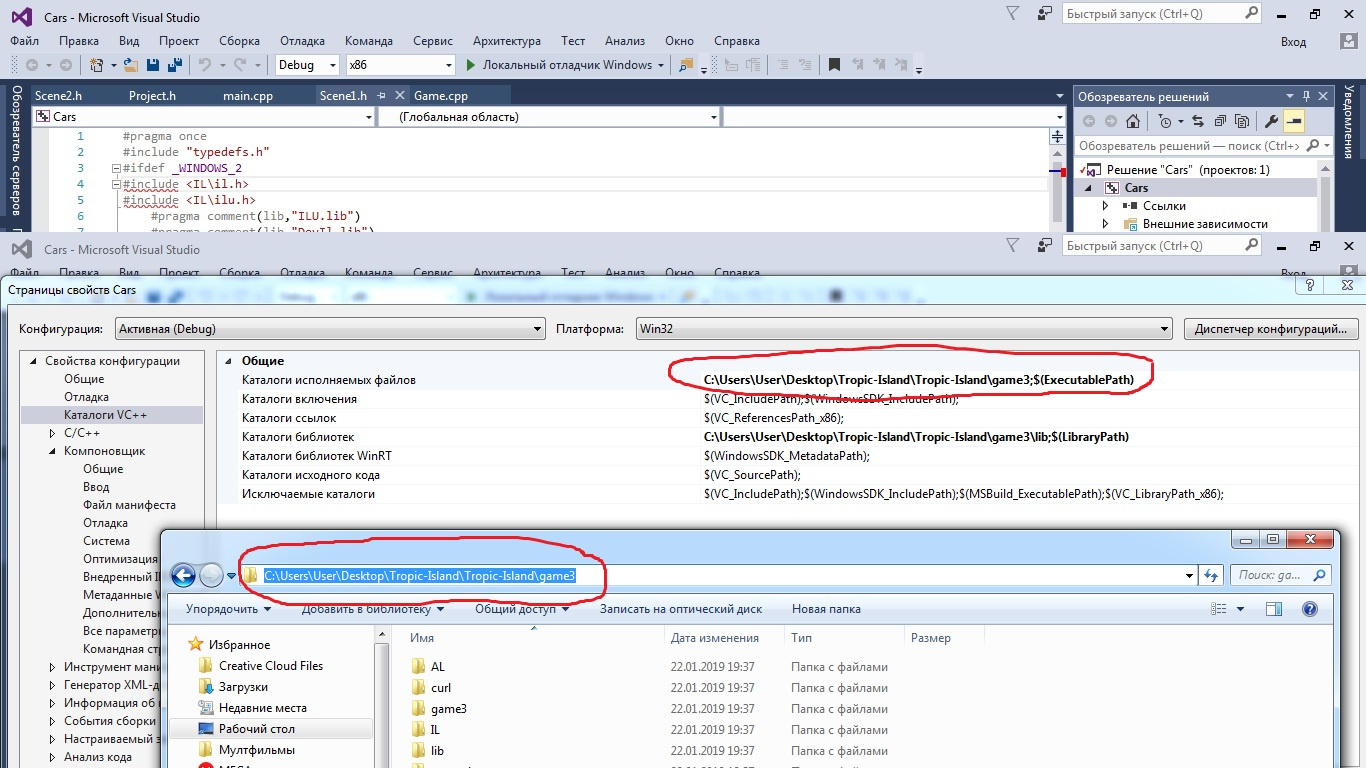The width and height of the screenshot is (1366, 768).
Task: Refresh the Explorer folder via the refresh icon
Action: 1211,575
